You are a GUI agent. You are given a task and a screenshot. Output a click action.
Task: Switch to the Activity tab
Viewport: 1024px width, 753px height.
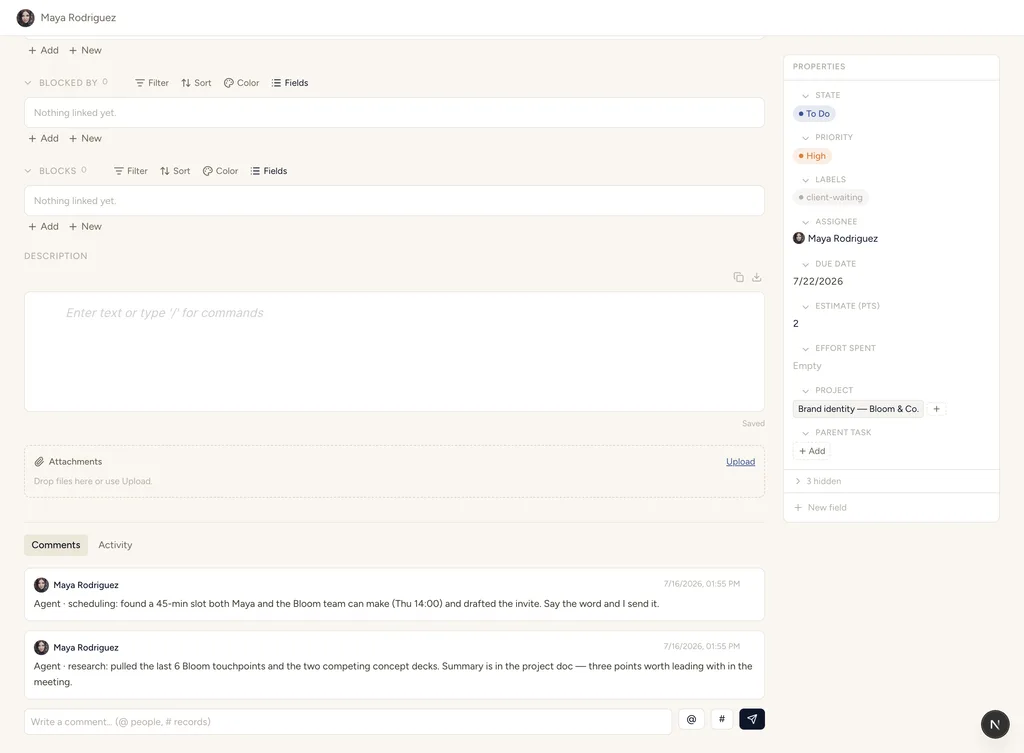(115, 545)
